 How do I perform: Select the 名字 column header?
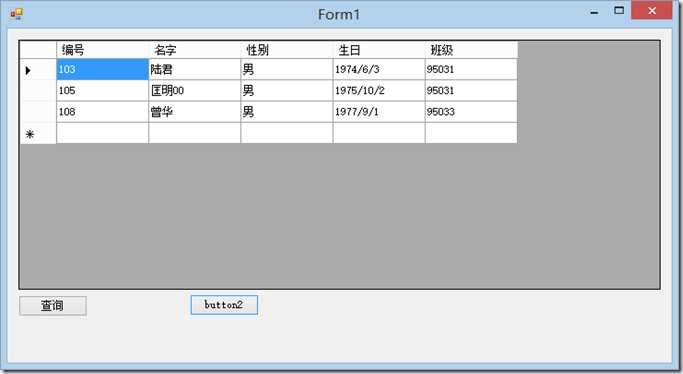click(x=195, y=50)
